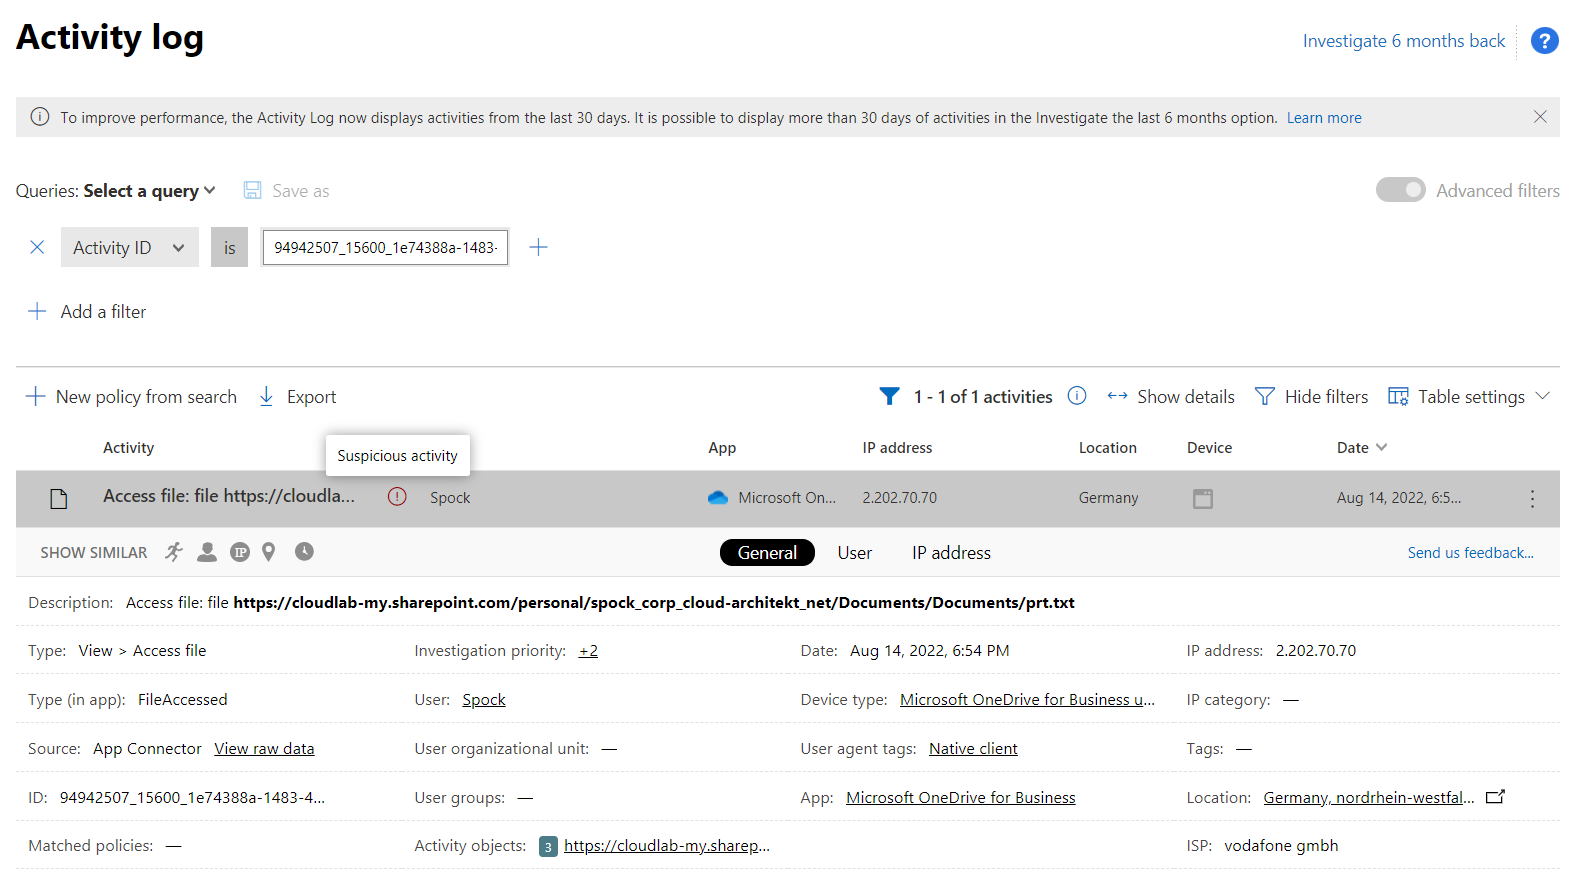Show similar activities by time clock icon
Viewport: 1586px width, 895px height.
coord(304,551)
